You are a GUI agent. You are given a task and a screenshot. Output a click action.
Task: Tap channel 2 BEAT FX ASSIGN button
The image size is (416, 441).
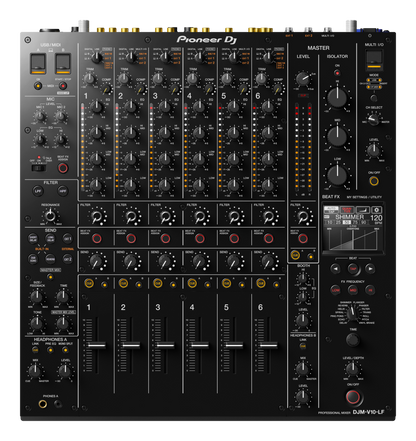131,238
